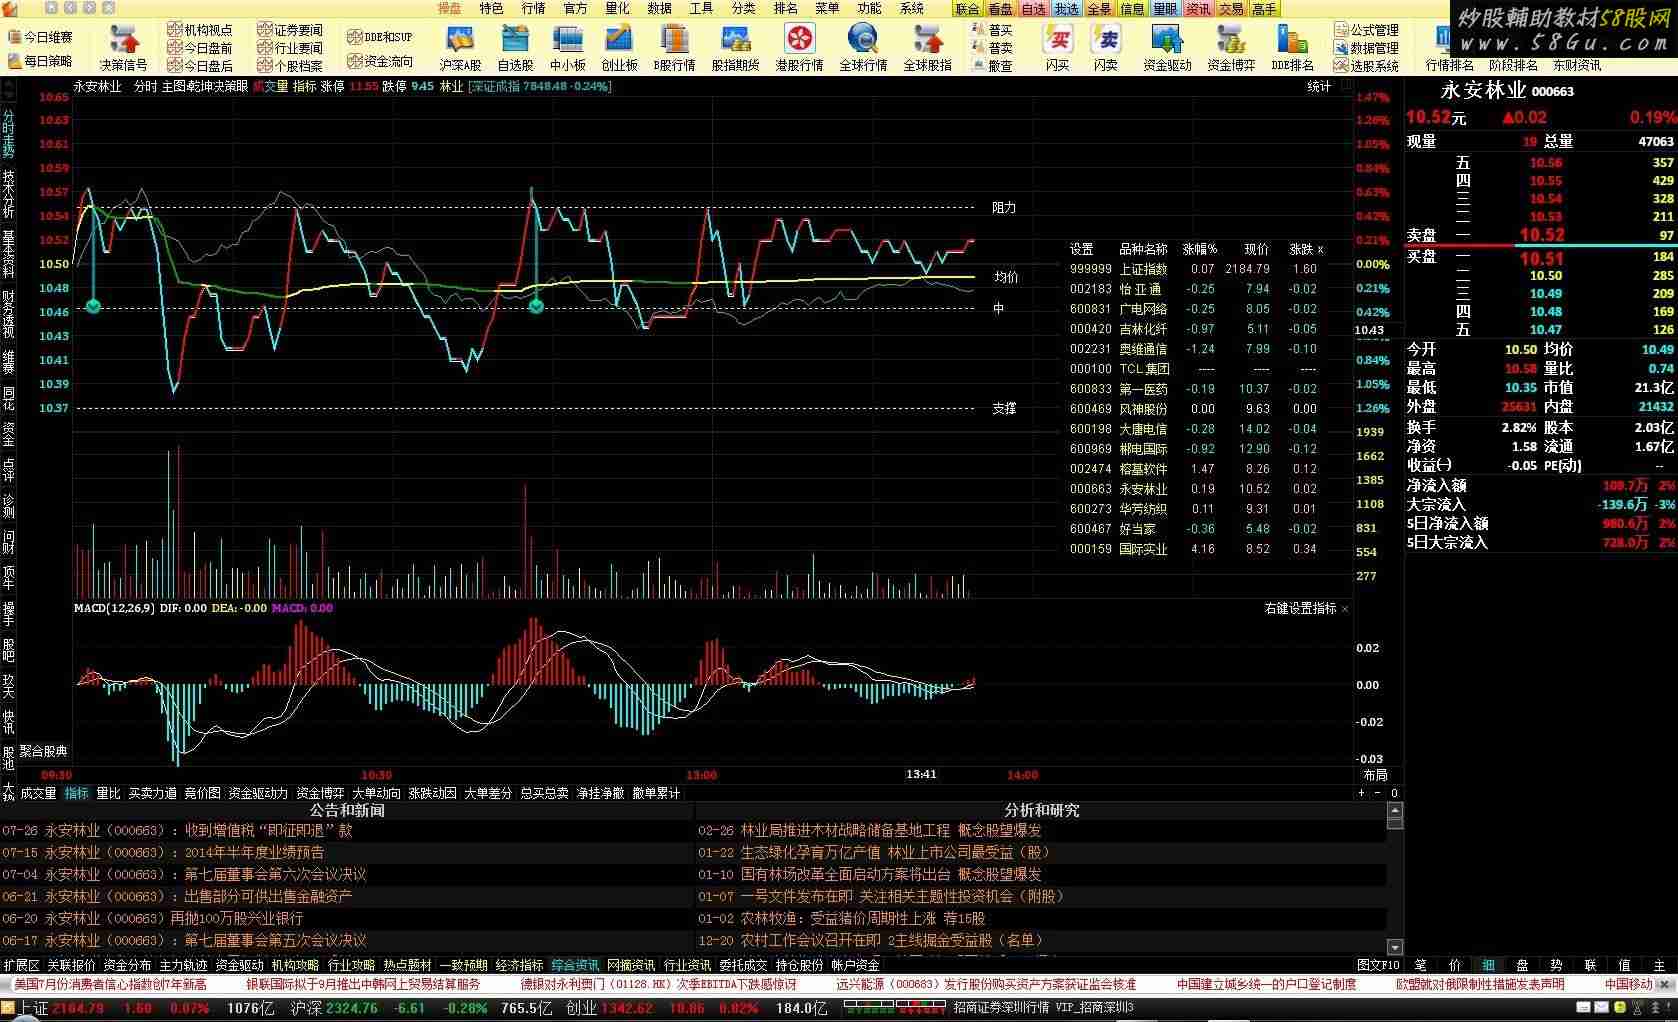The image size is (1678, 1022).
Task: Switch to the 资讯 colored tab
Action: 1198,9
